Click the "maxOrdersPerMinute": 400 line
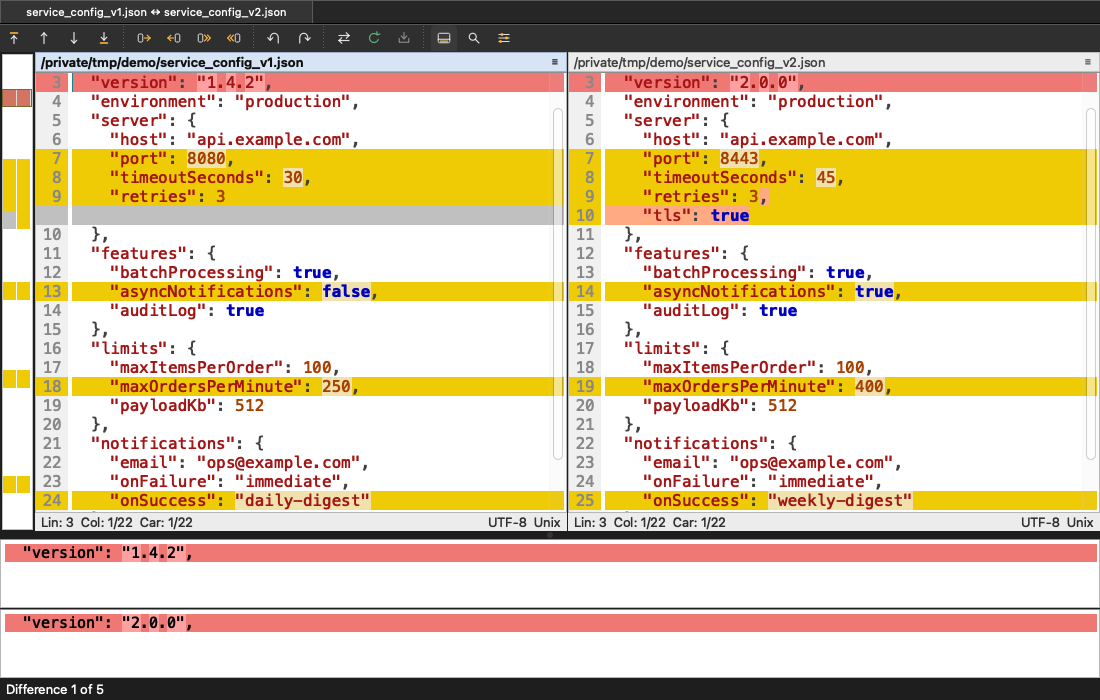This screenshot has width=1100, height=700. point(851,386)
